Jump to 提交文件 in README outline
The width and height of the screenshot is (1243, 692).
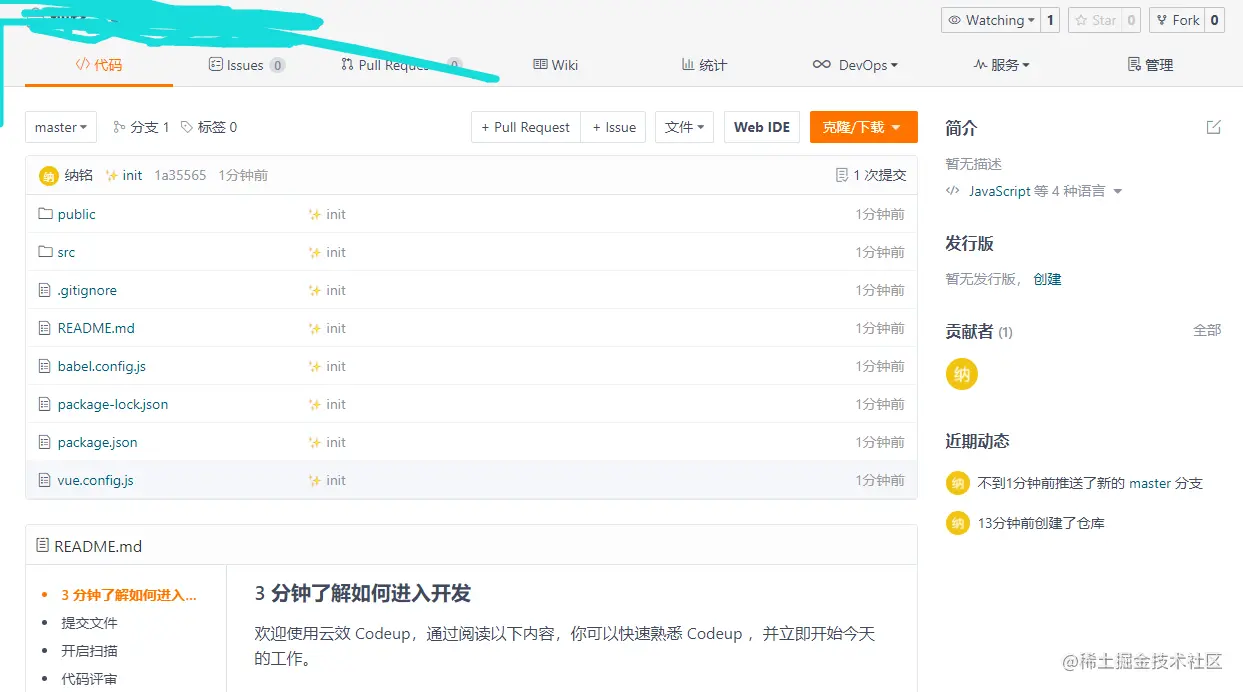click(89, 623)
